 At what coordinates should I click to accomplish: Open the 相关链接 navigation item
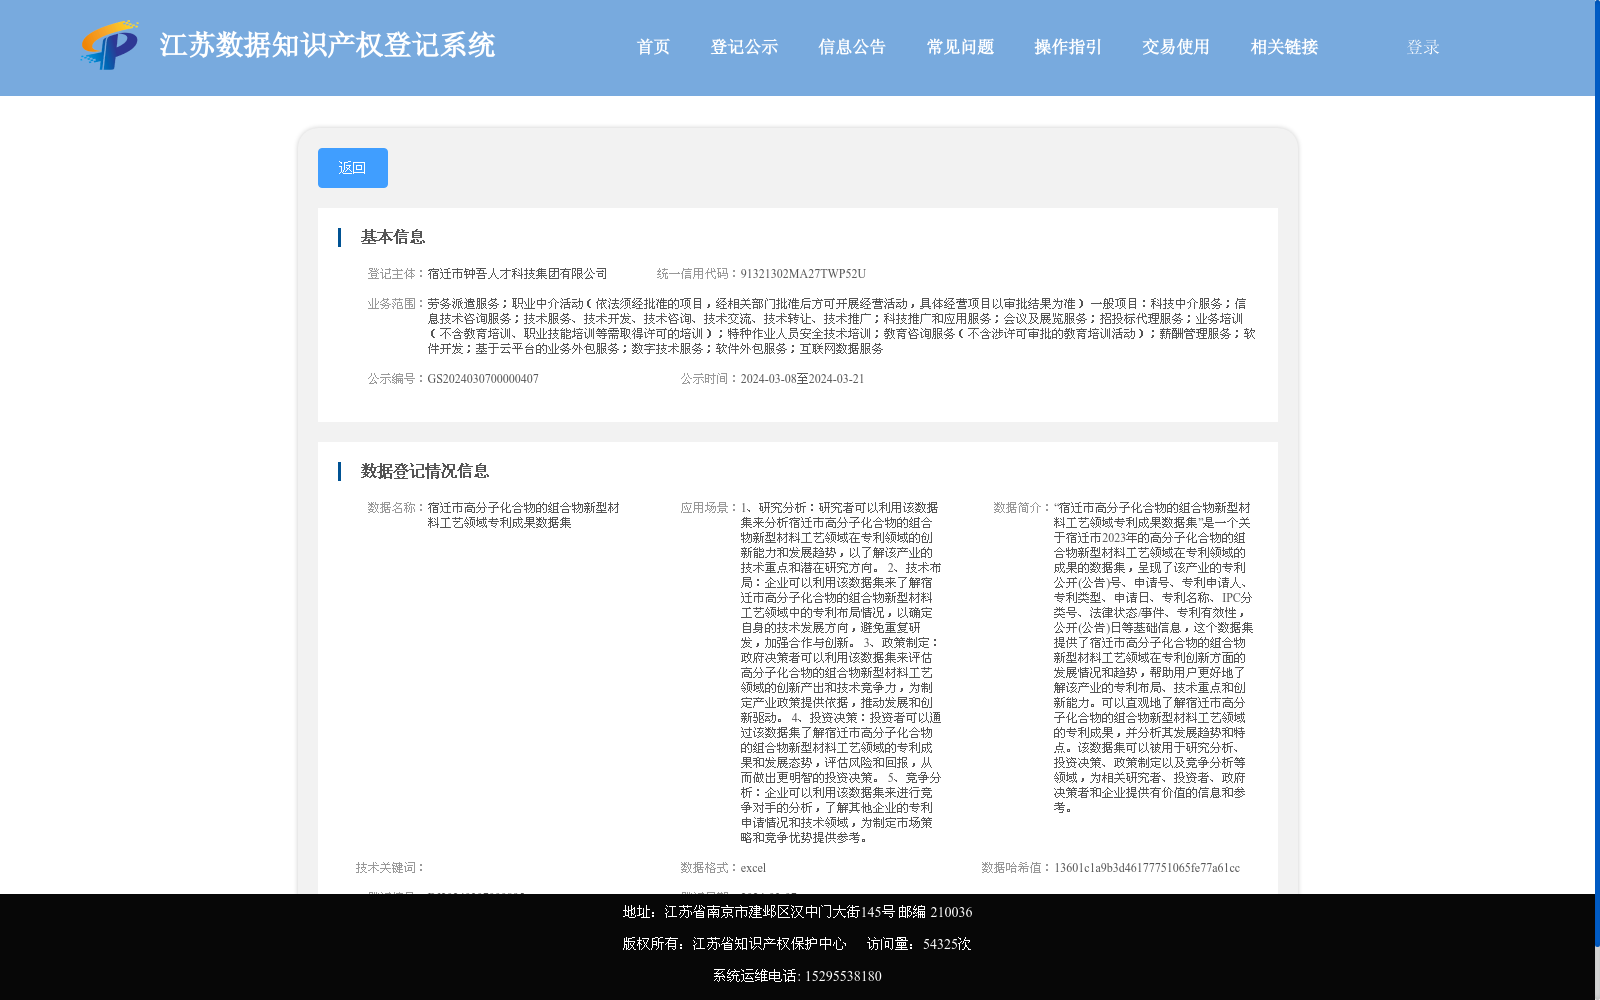coord(1284,47)
